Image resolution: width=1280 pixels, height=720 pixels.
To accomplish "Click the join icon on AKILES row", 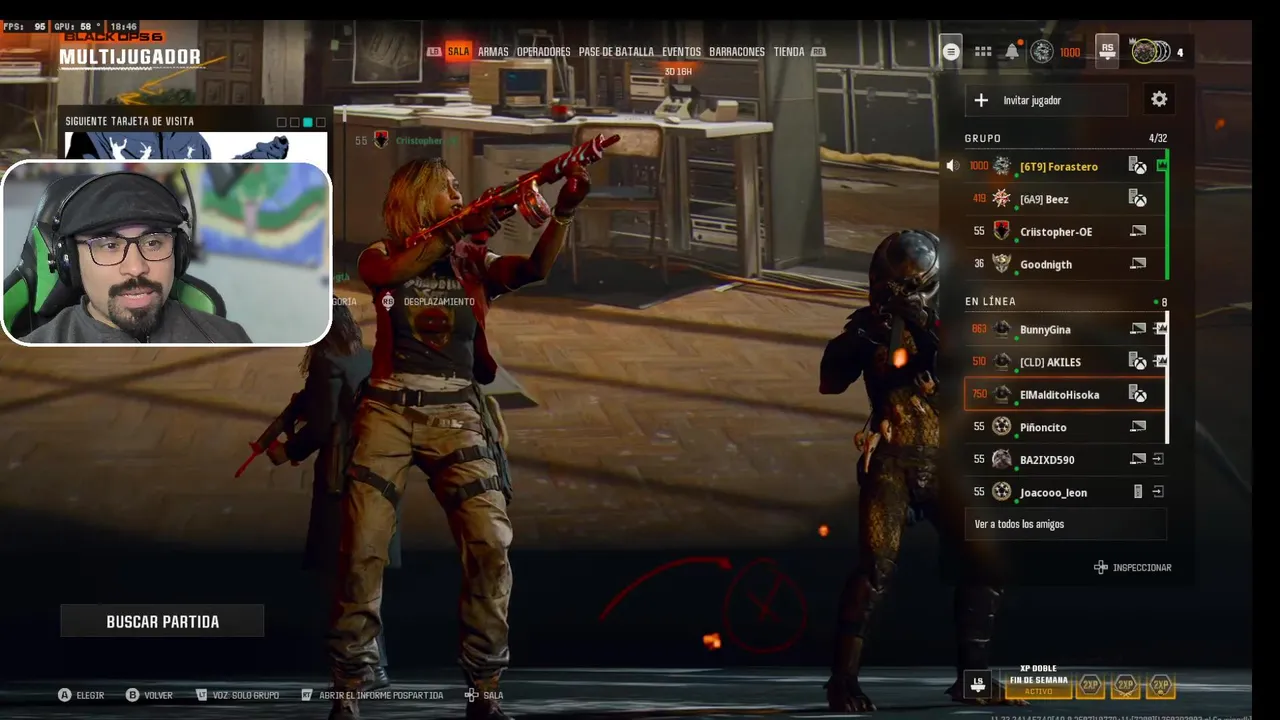I will pos(1160,361).
